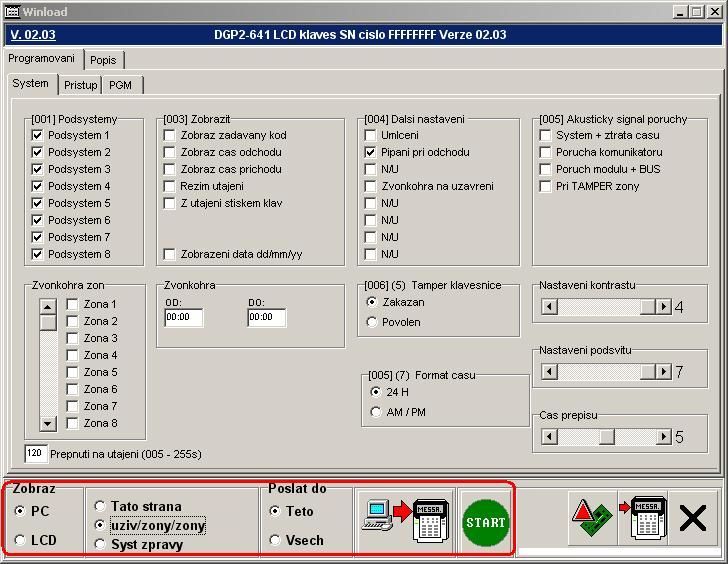Choose AM / PM time format
This screenshot has height=564, width=728.
[376, 412]
